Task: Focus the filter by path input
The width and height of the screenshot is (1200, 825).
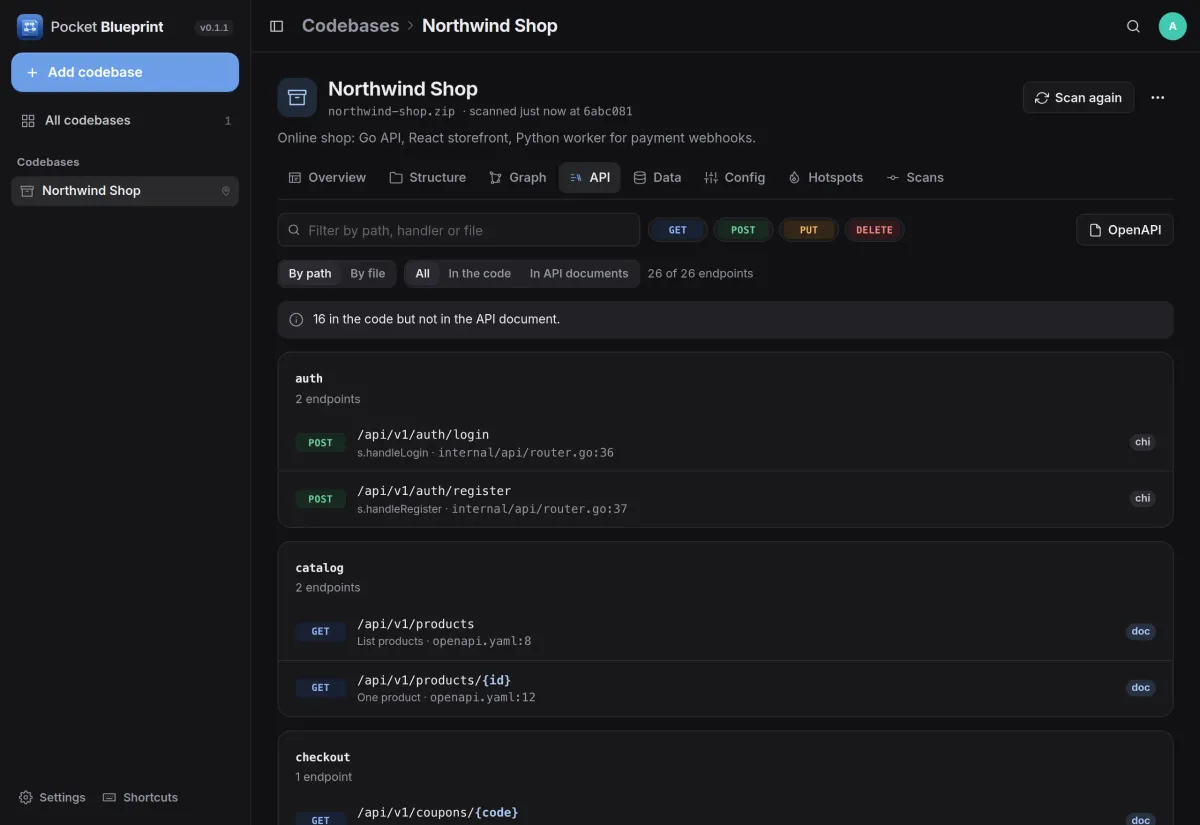Action: coord(459,230)
